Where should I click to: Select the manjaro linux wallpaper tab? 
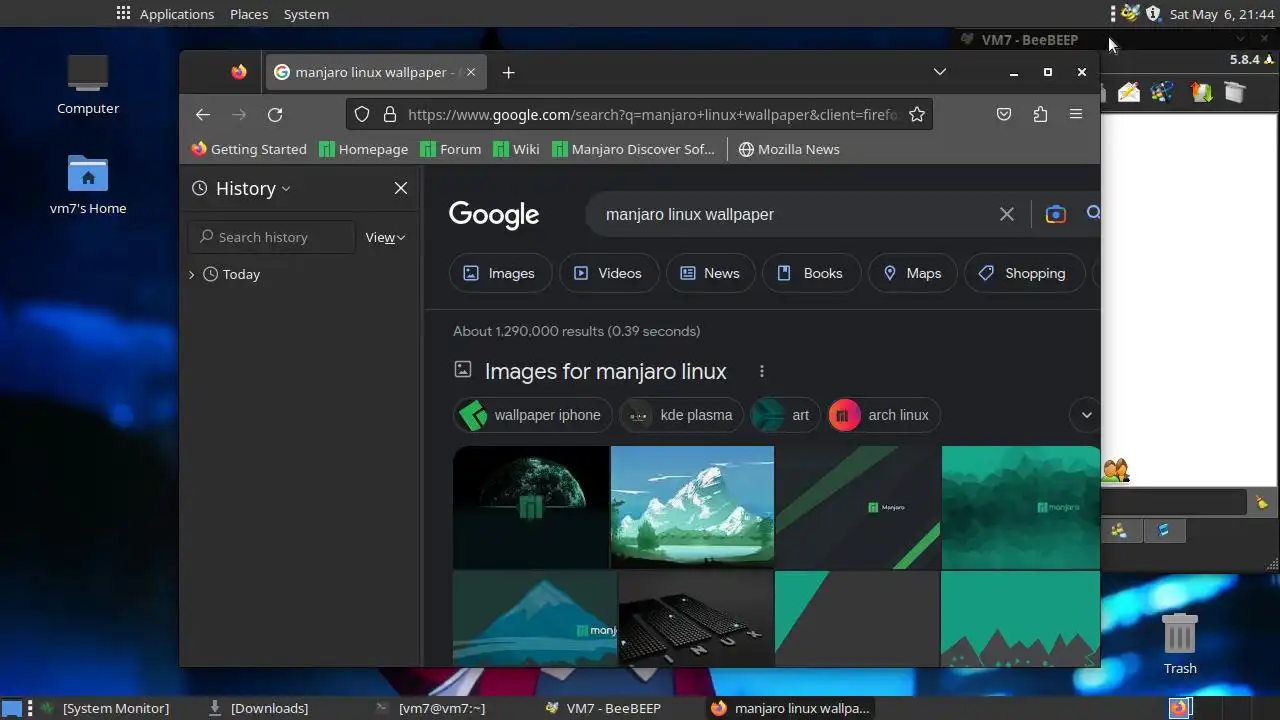pyautogui.click(x=376, y=72)
